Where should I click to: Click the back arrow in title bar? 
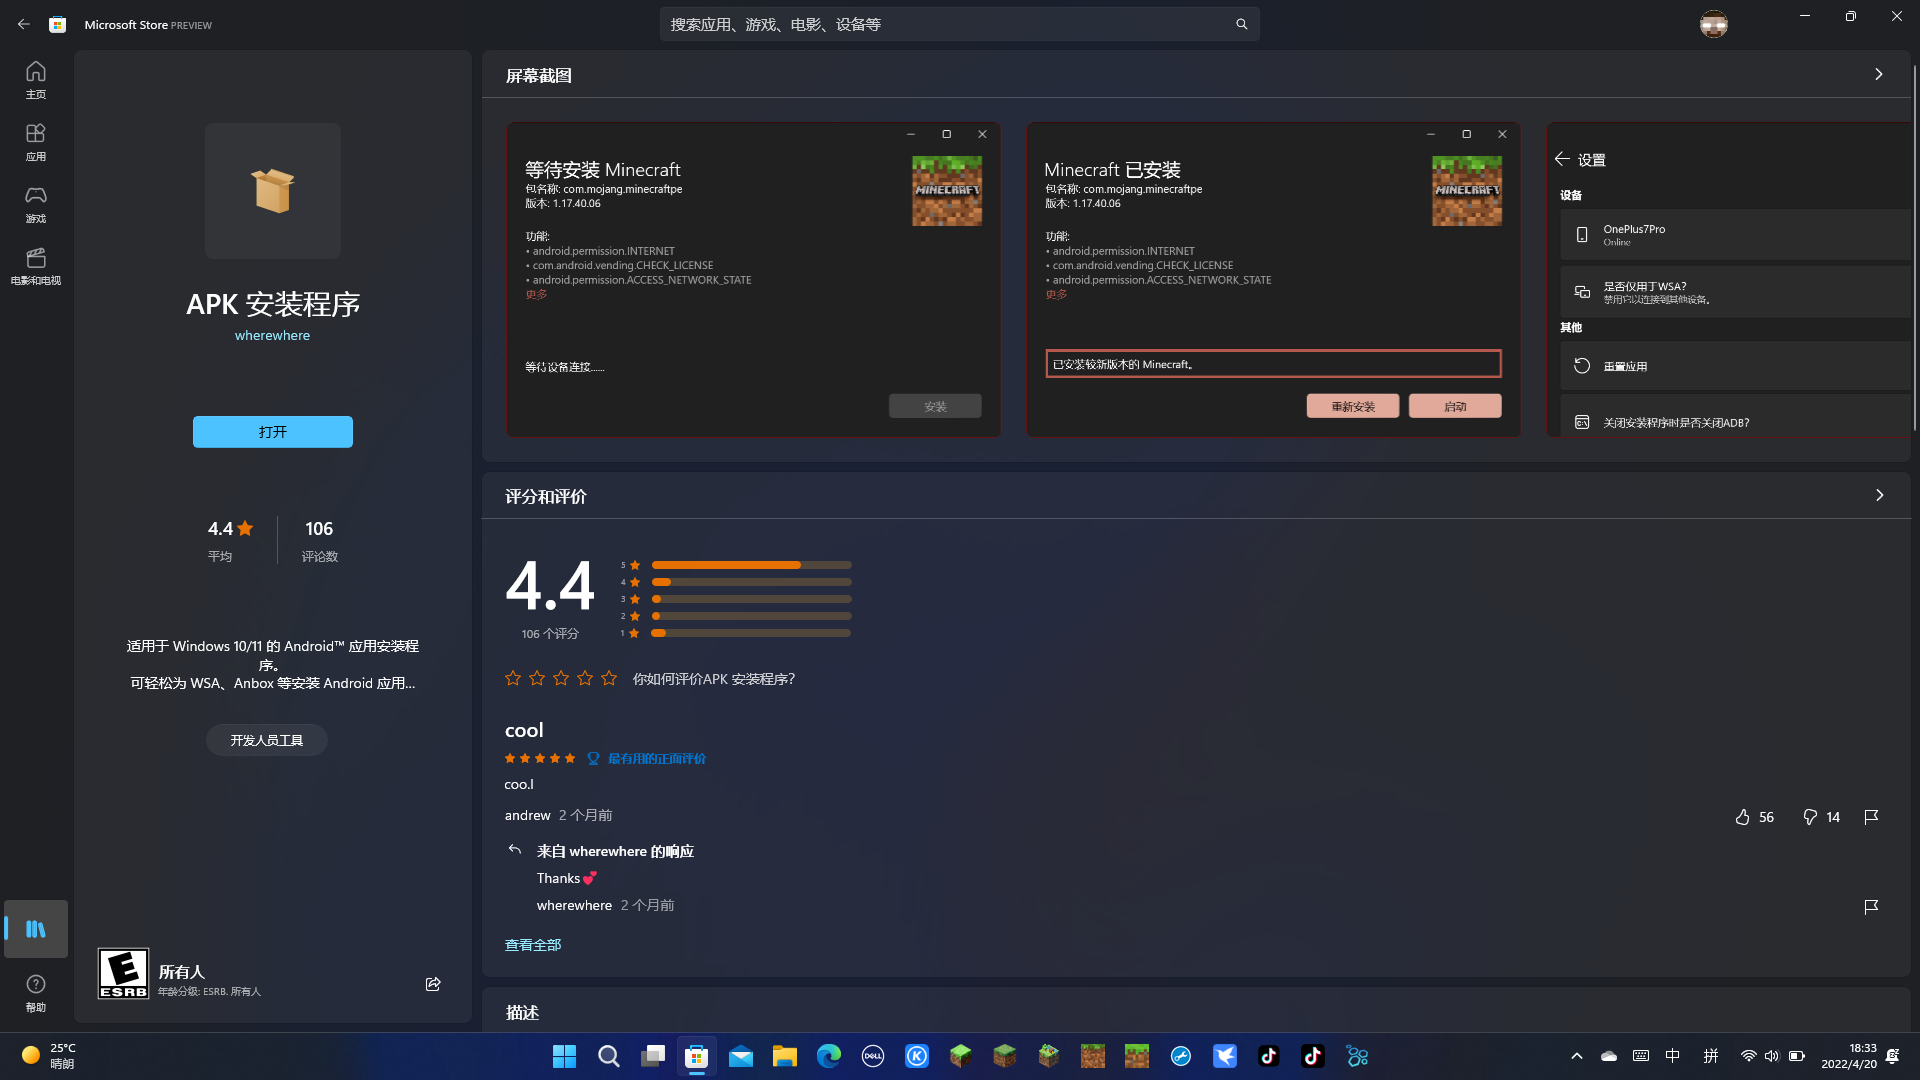(x=23, y=24)
